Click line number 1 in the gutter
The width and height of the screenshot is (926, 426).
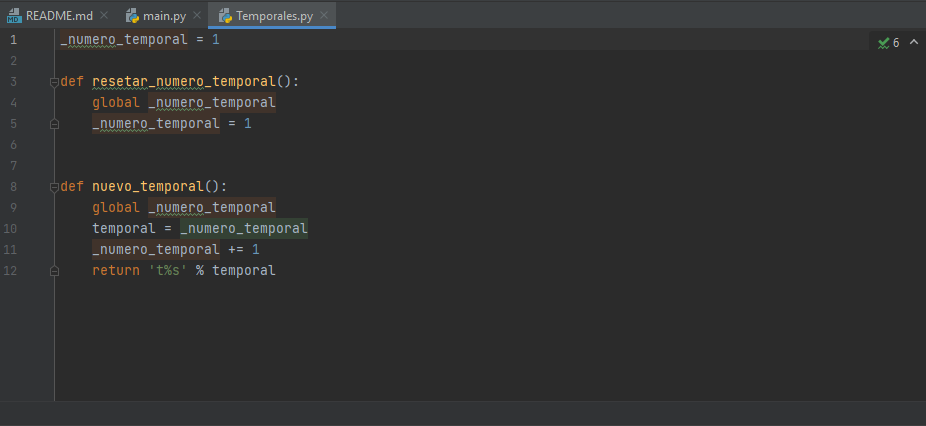click(x=14, y=40)
